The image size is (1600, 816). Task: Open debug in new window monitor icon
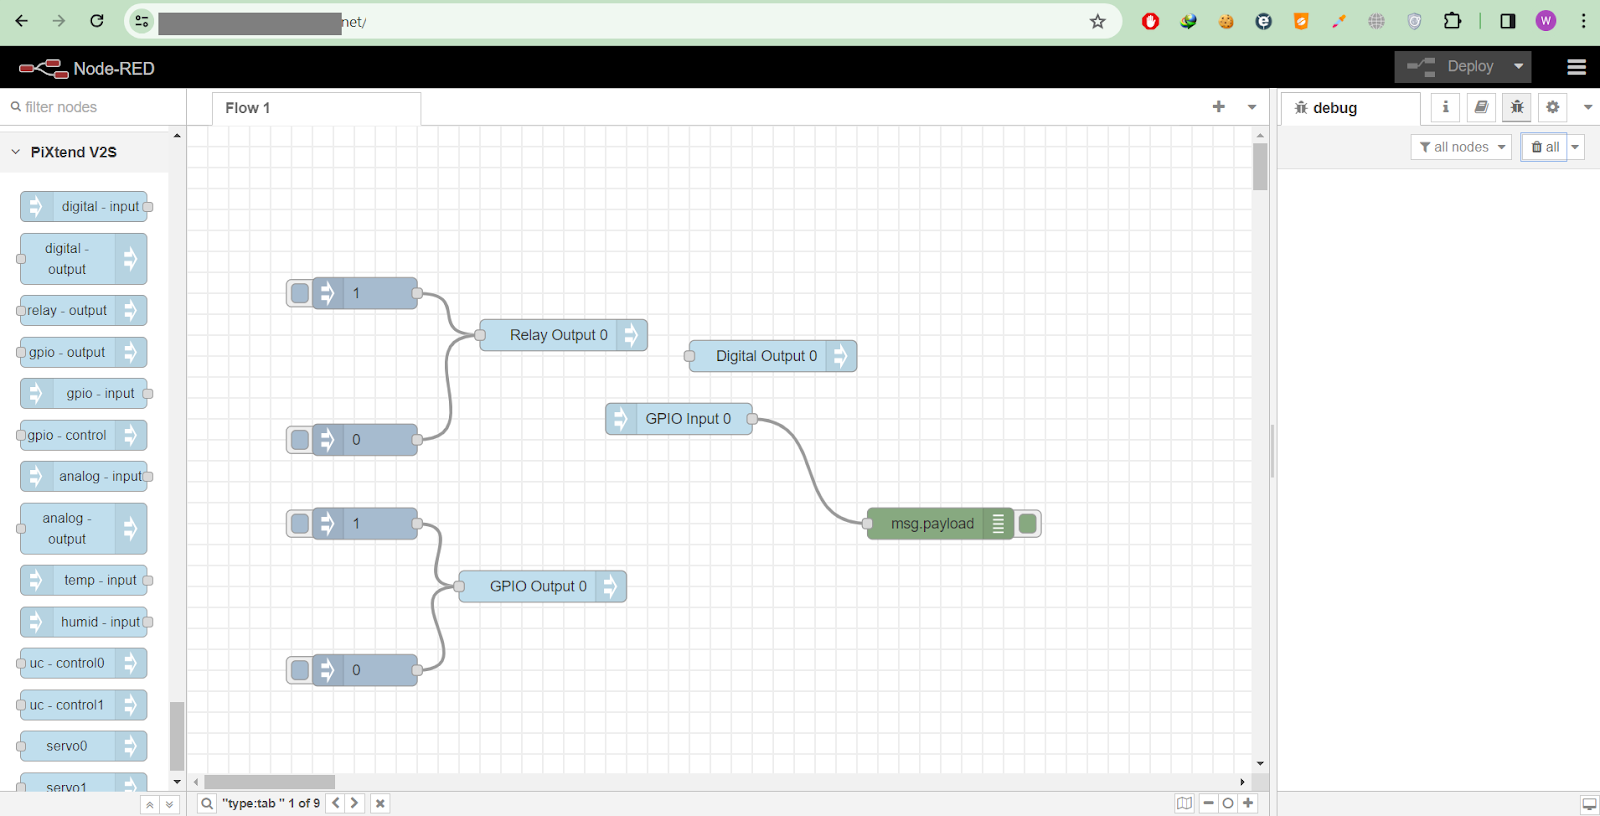point(1588,804)
